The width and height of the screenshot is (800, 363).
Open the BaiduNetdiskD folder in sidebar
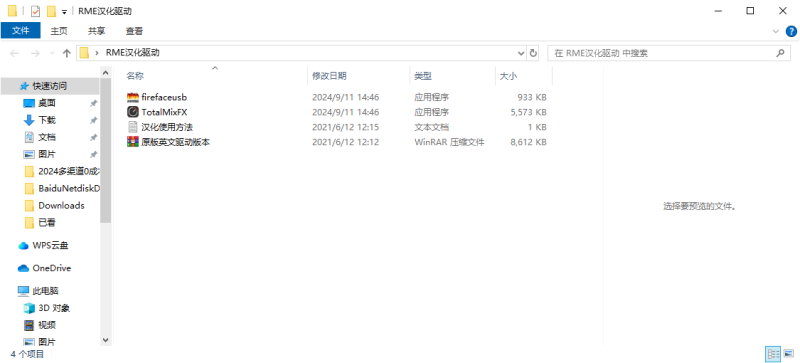[68, 188]
